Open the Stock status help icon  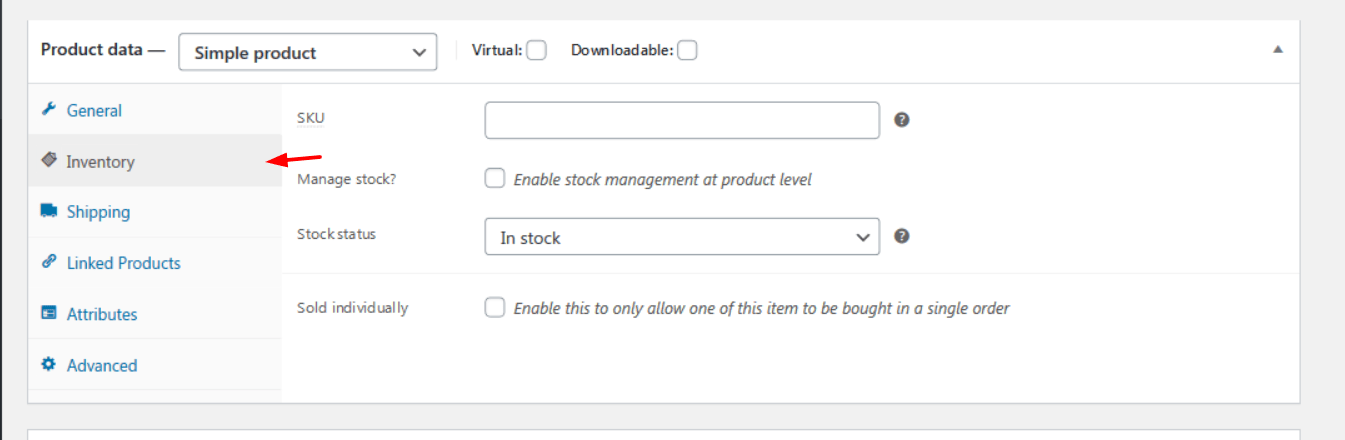click(x=901, y=237)
